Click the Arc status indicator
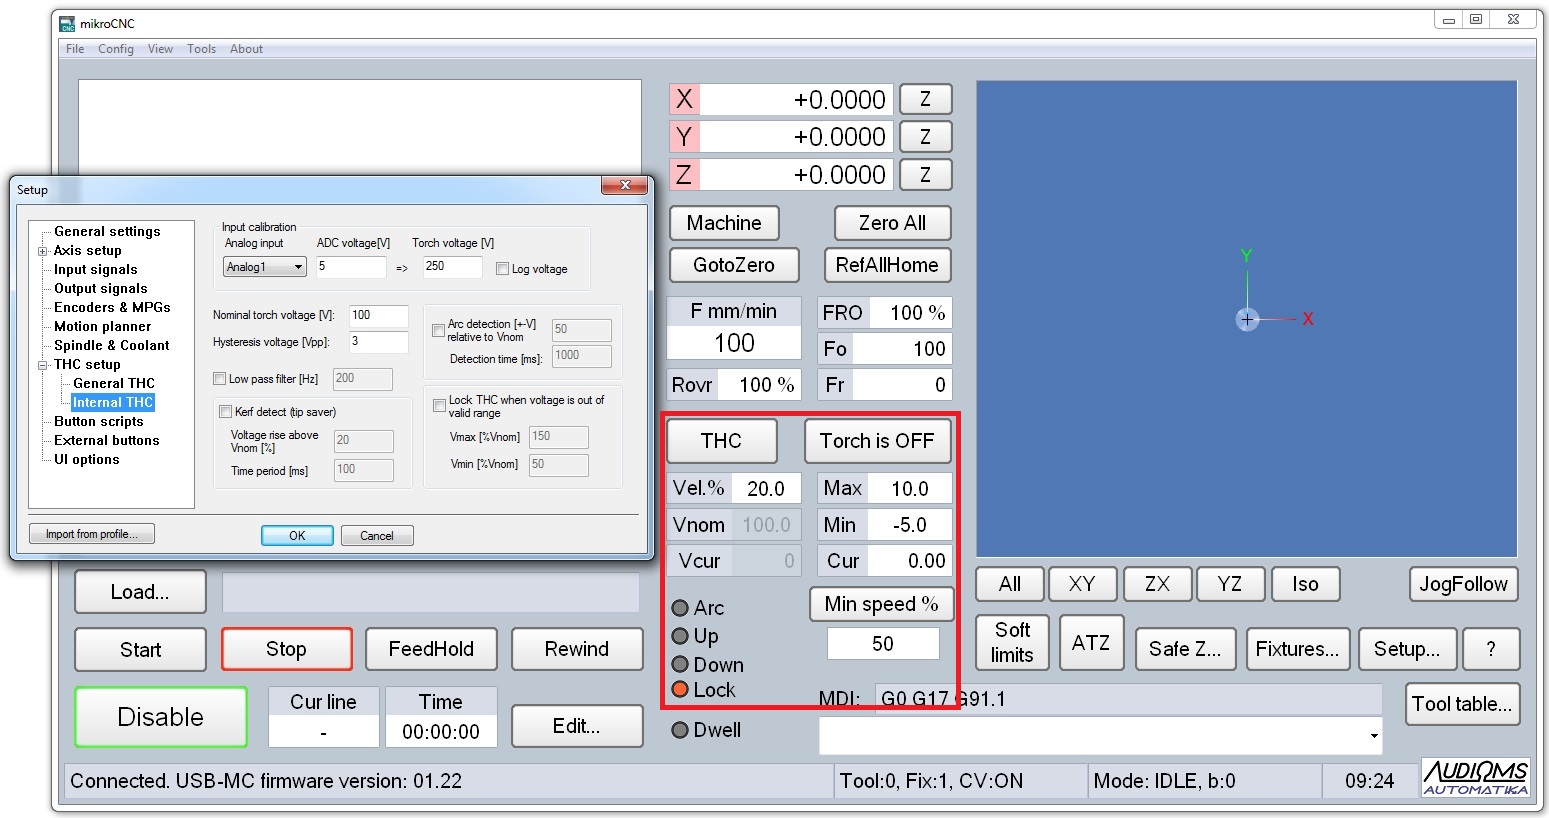The height and width of the screenshot is (818, 1549). coord(680,608)
